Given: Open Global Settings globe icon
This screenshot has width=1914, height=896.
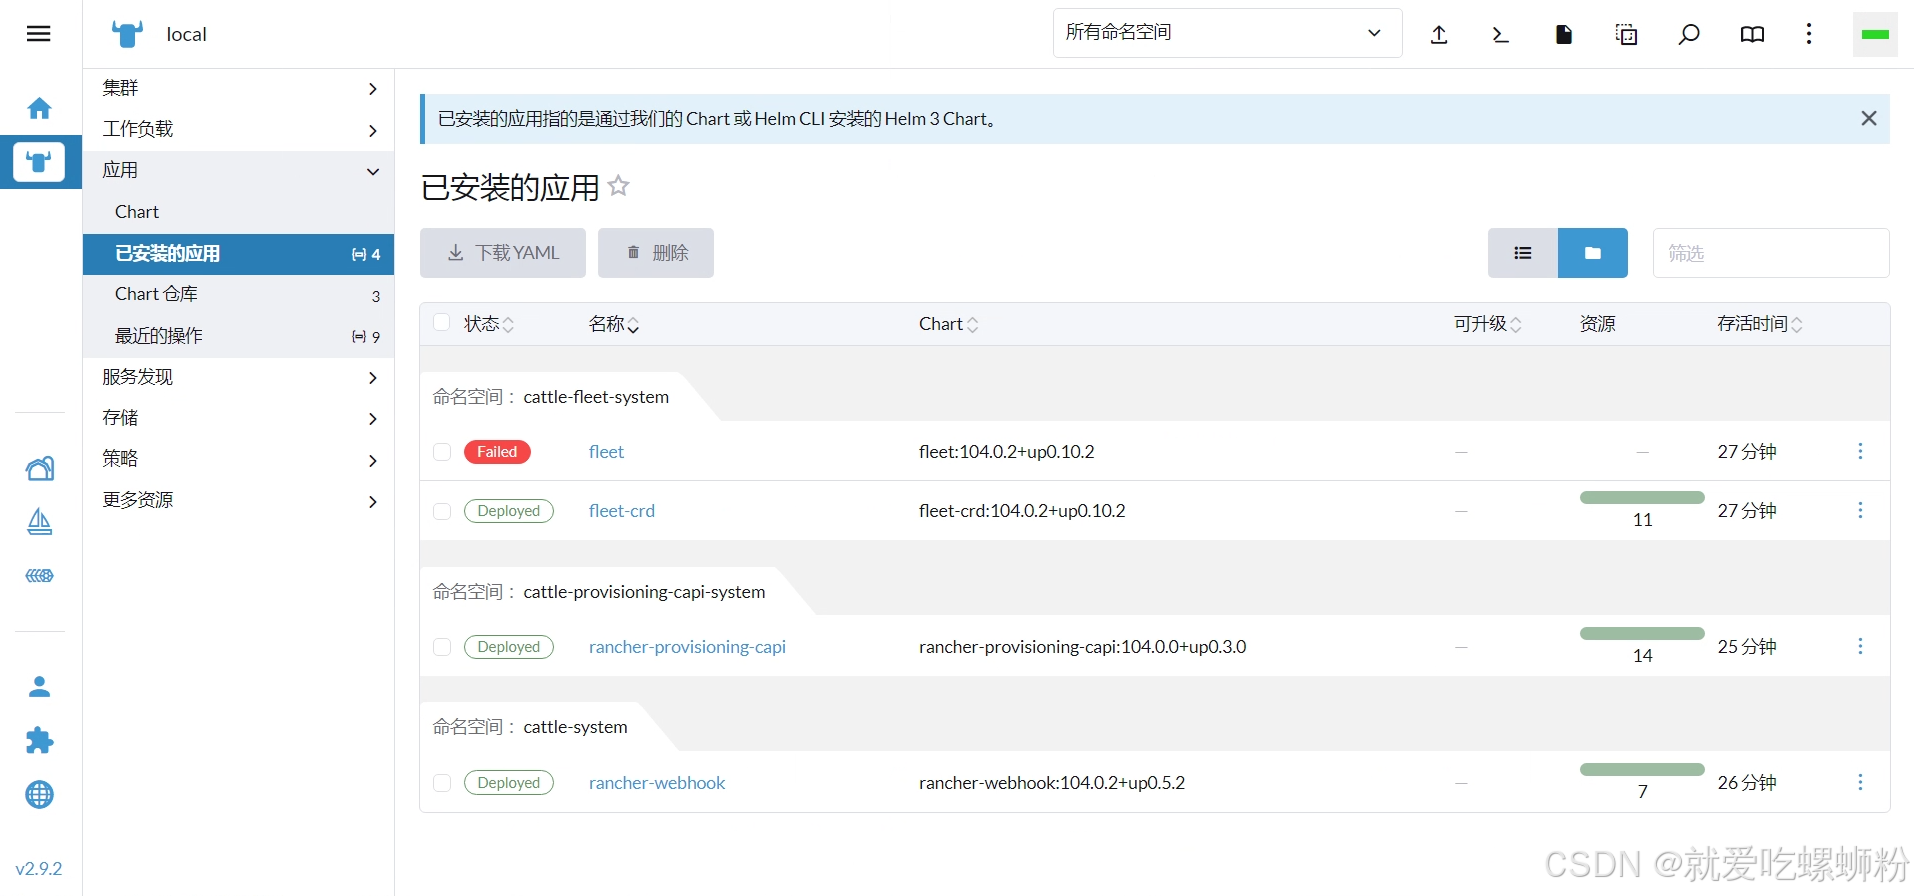Looking at the screenshot, I should pyautogui.click(x=40, y=795).
